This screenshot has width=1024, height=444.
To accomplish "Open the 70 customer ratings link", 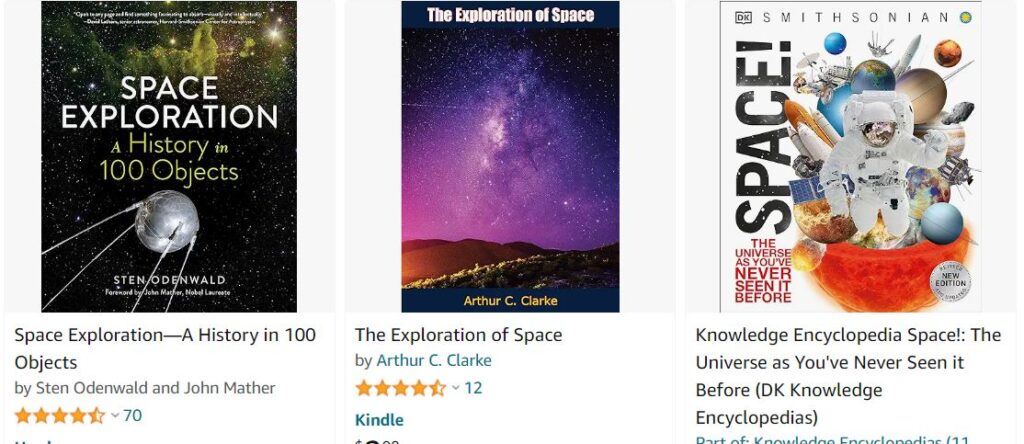I will coord(132,415).
